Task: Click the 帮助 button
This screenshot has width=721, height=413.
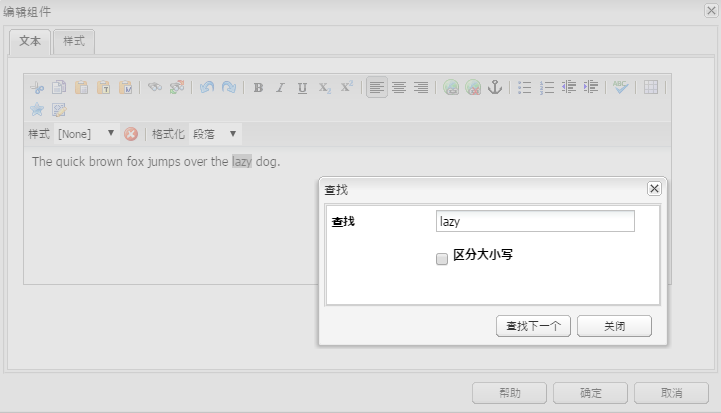Action: [x=509, y=393]
